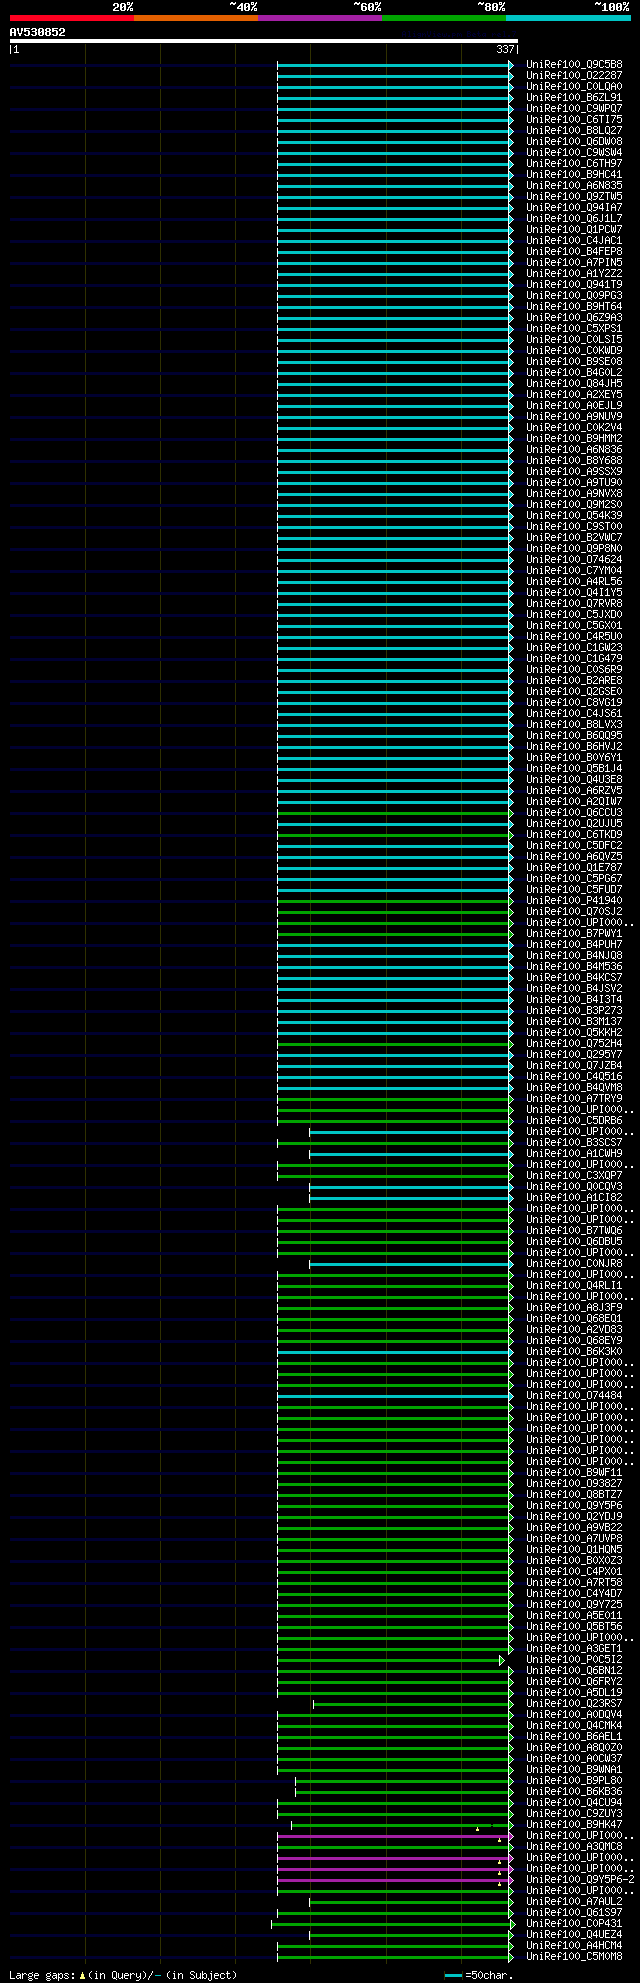Pick the UniRef100_B8Y688 hit name

(x=574, y=460)
